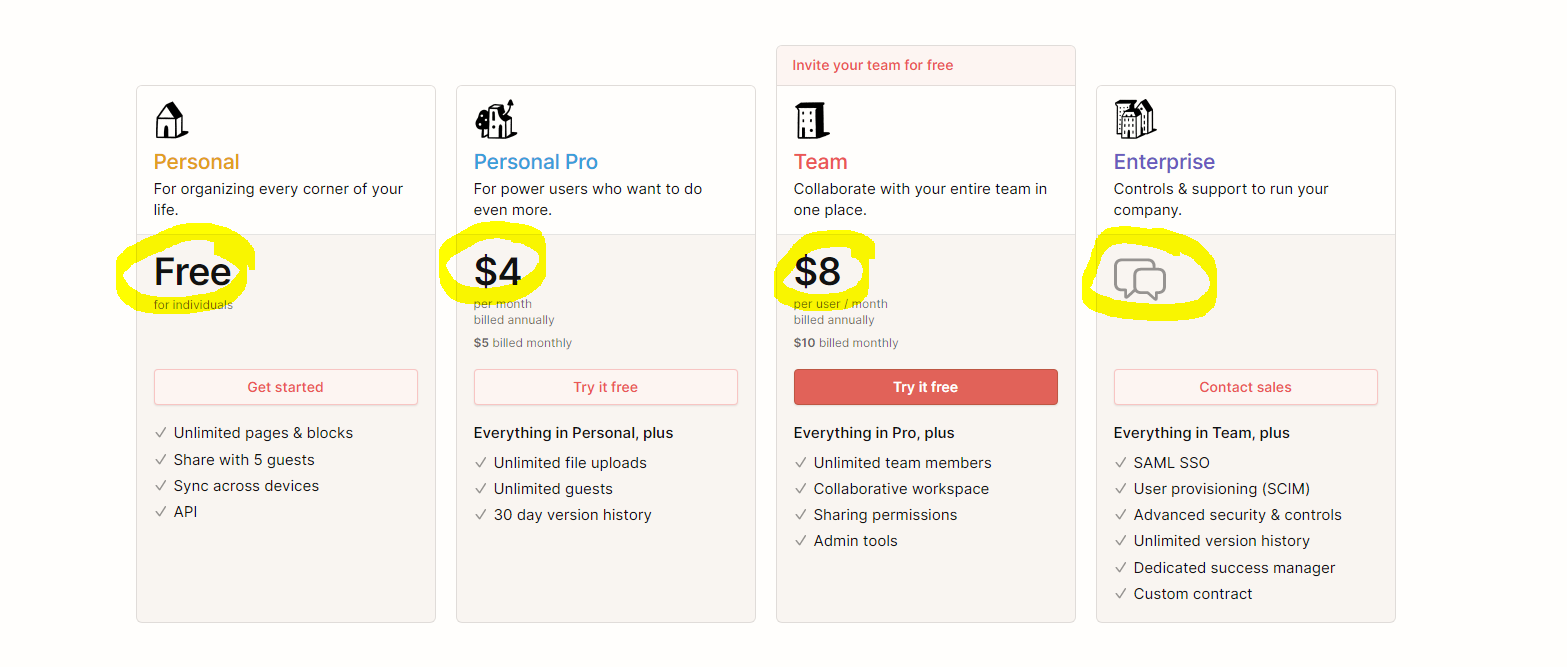Viewport: 1567px width, 667px height.
Task: Click the Team plan building icon
Action: (x=811, y=120)
